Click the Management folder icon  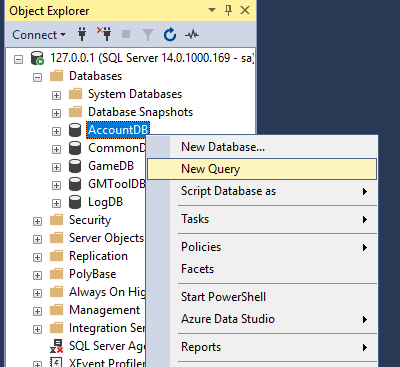pos(56,310)
